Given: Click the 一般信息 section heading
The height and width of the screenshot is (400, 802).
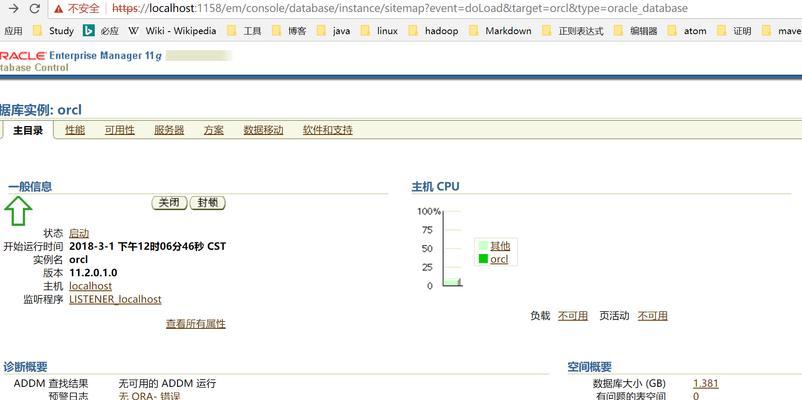Looking at the screenshot, I should [x=30, y=187].
